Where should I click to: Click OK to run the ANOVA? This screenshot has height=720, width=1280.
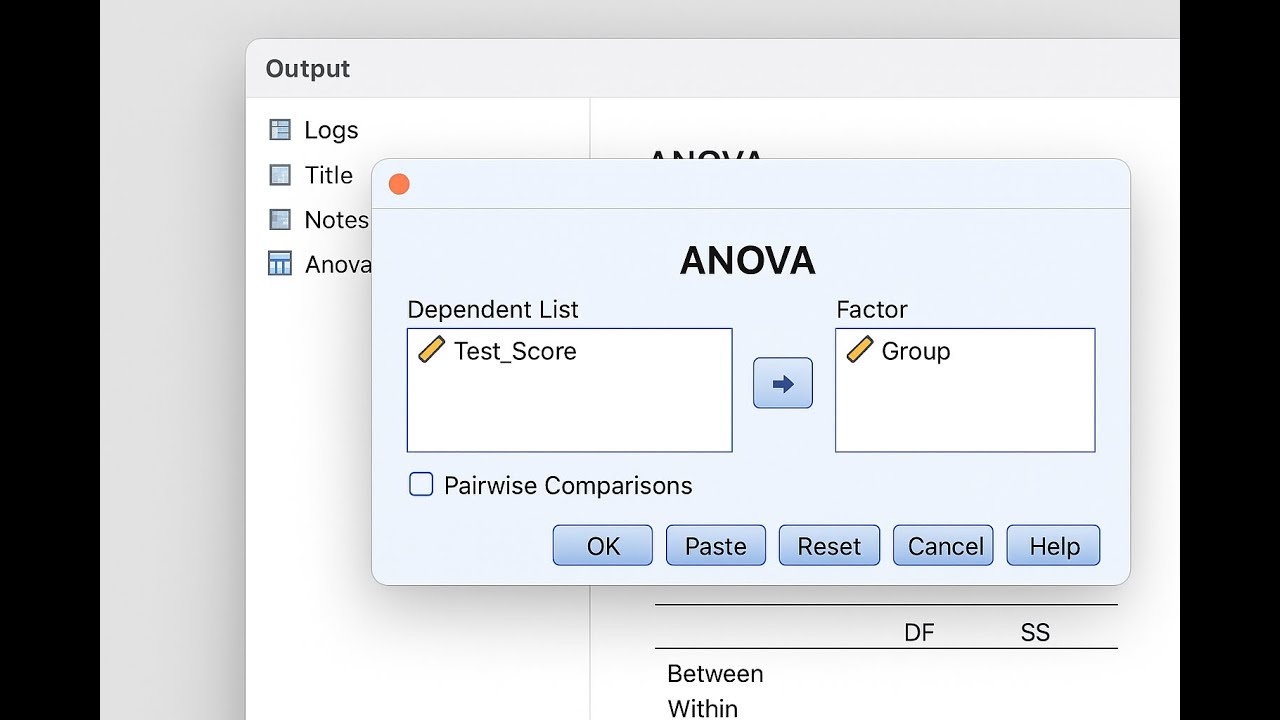point(603,546)
